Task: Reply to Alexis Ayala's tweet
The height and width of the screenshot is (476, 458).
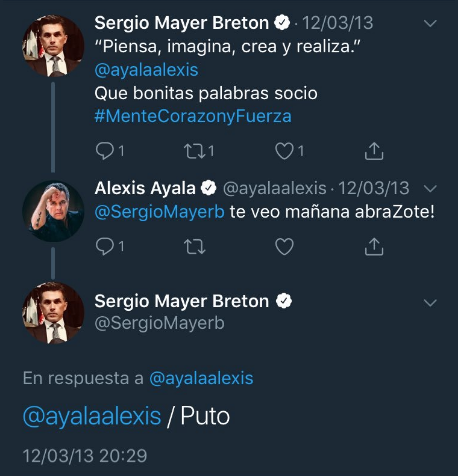Action: 105,246
